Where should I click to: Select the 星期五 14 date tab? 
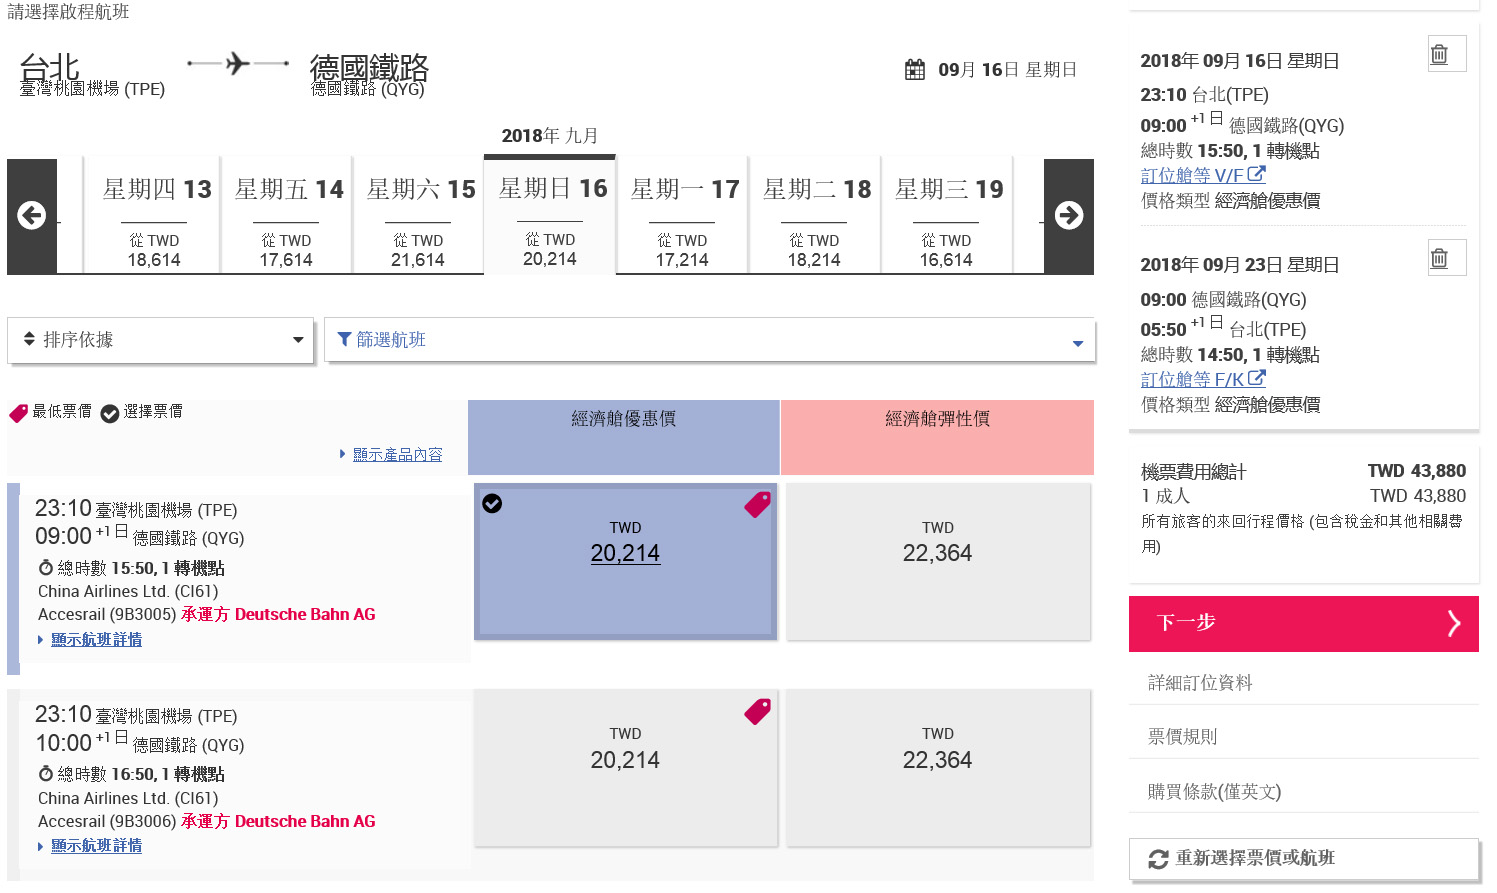point(286,216)
